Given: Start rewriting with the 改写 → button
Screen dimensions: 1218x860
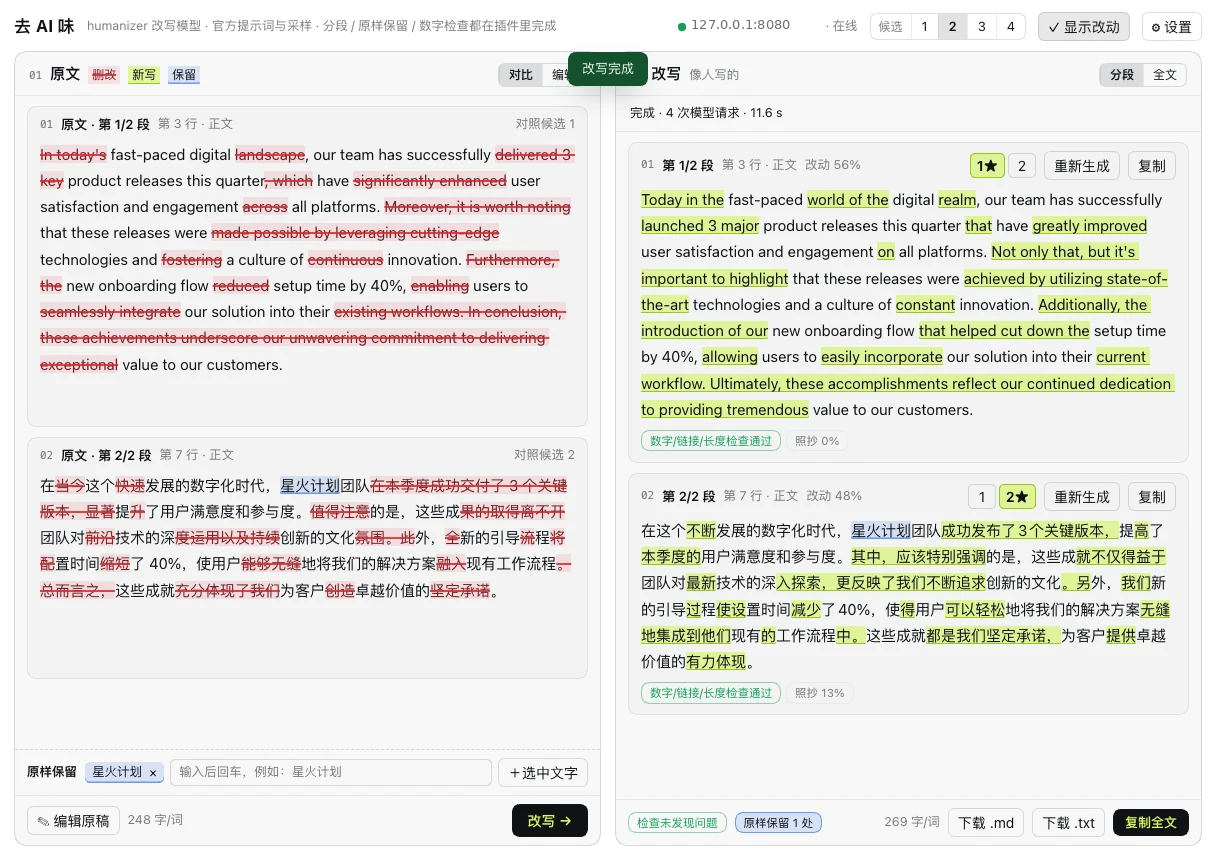Looking at the screenshot, I should click(x=550, y=821).
